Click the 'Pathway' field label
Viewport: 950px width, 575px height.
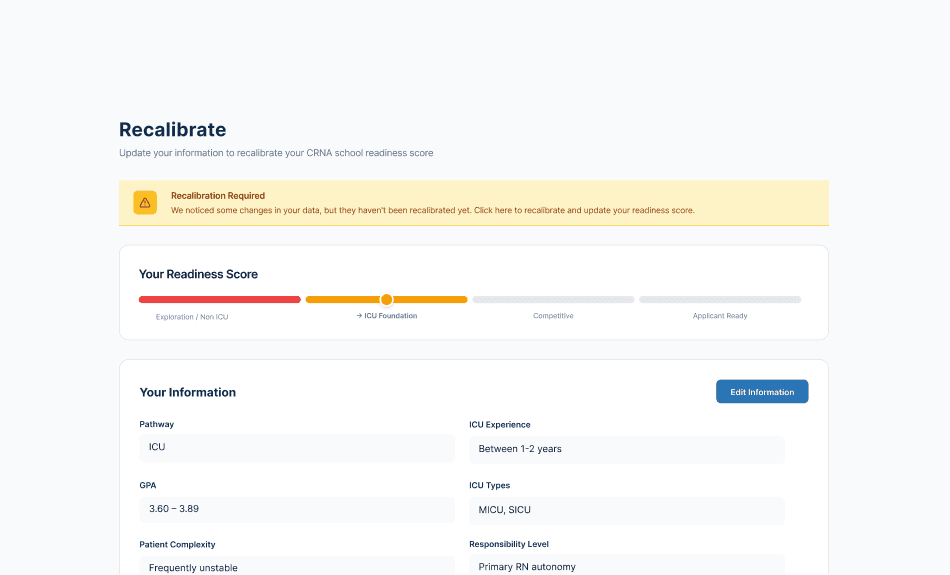click(x=156, y=424)
